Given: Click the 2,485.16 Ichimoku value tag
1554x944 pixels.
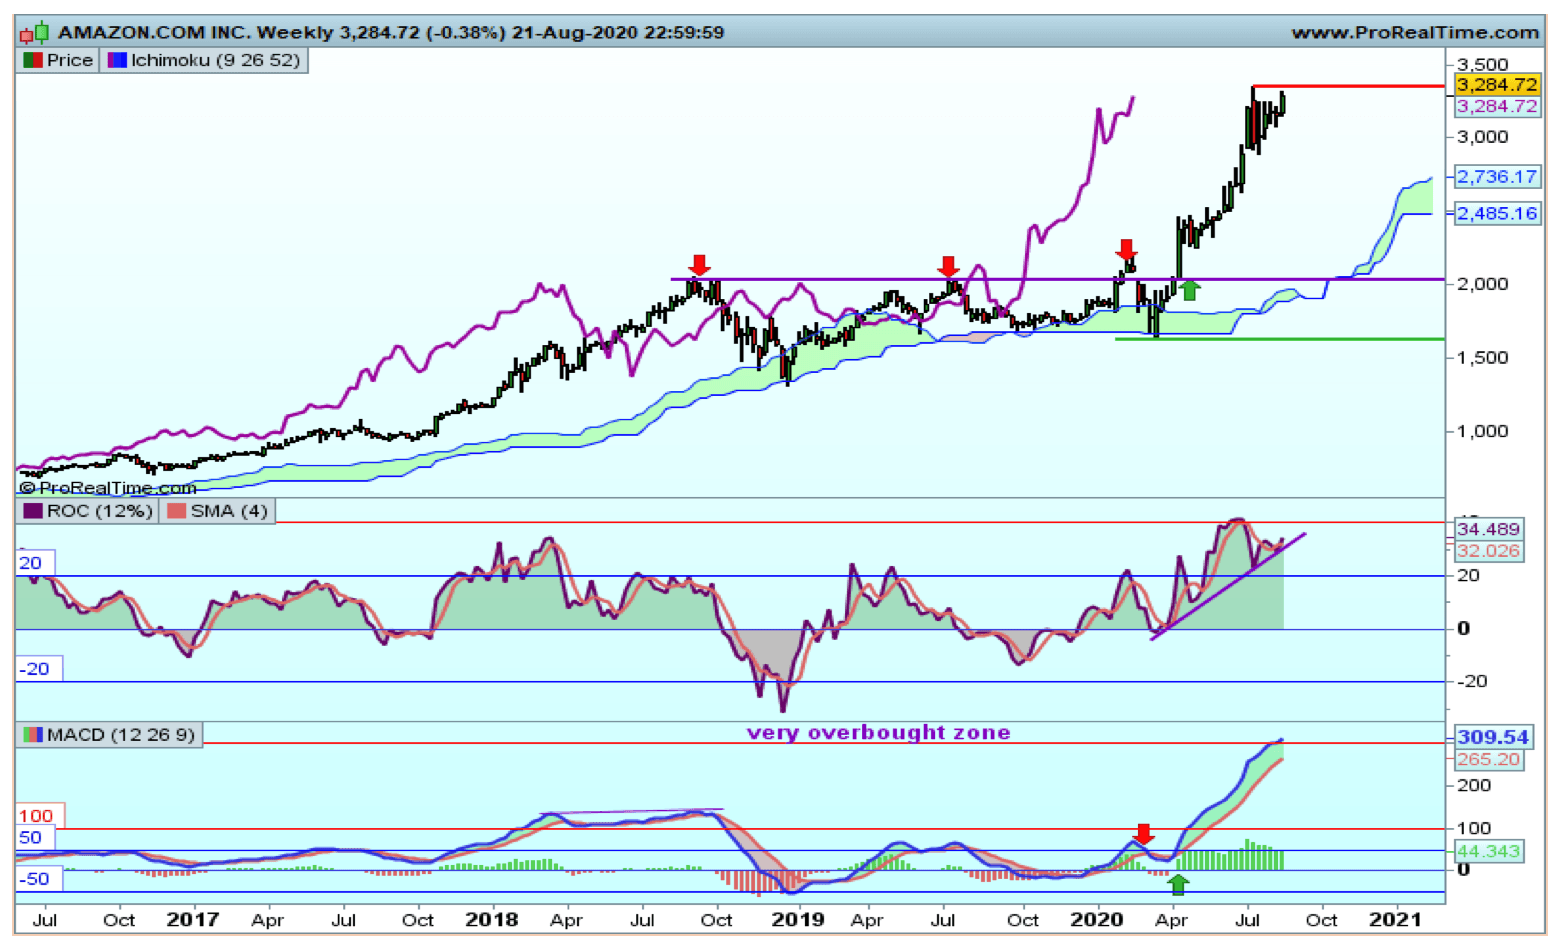Looking at the screenshot, I should click(1497, 214).
